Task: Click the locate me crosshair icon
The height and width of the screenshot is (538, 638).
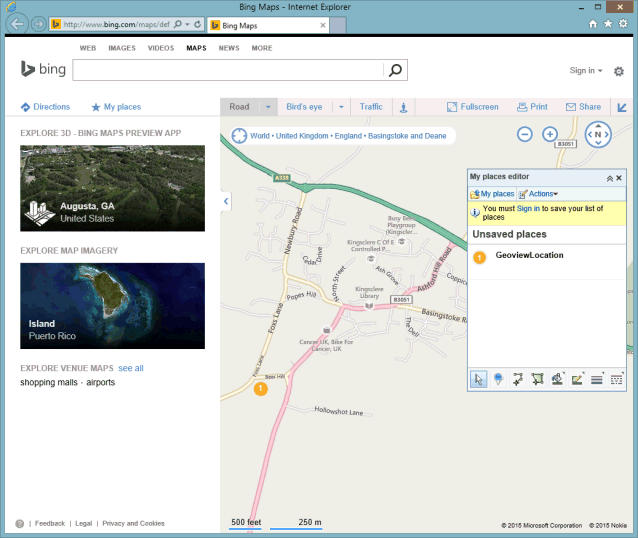Action: pyautogui.click(x=239, y=136)
